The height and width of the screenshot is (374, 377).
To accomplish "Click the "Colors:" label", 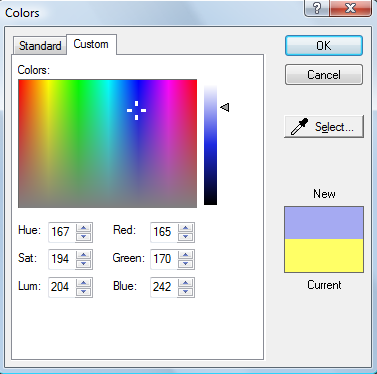I will click(x=34, y=70).
